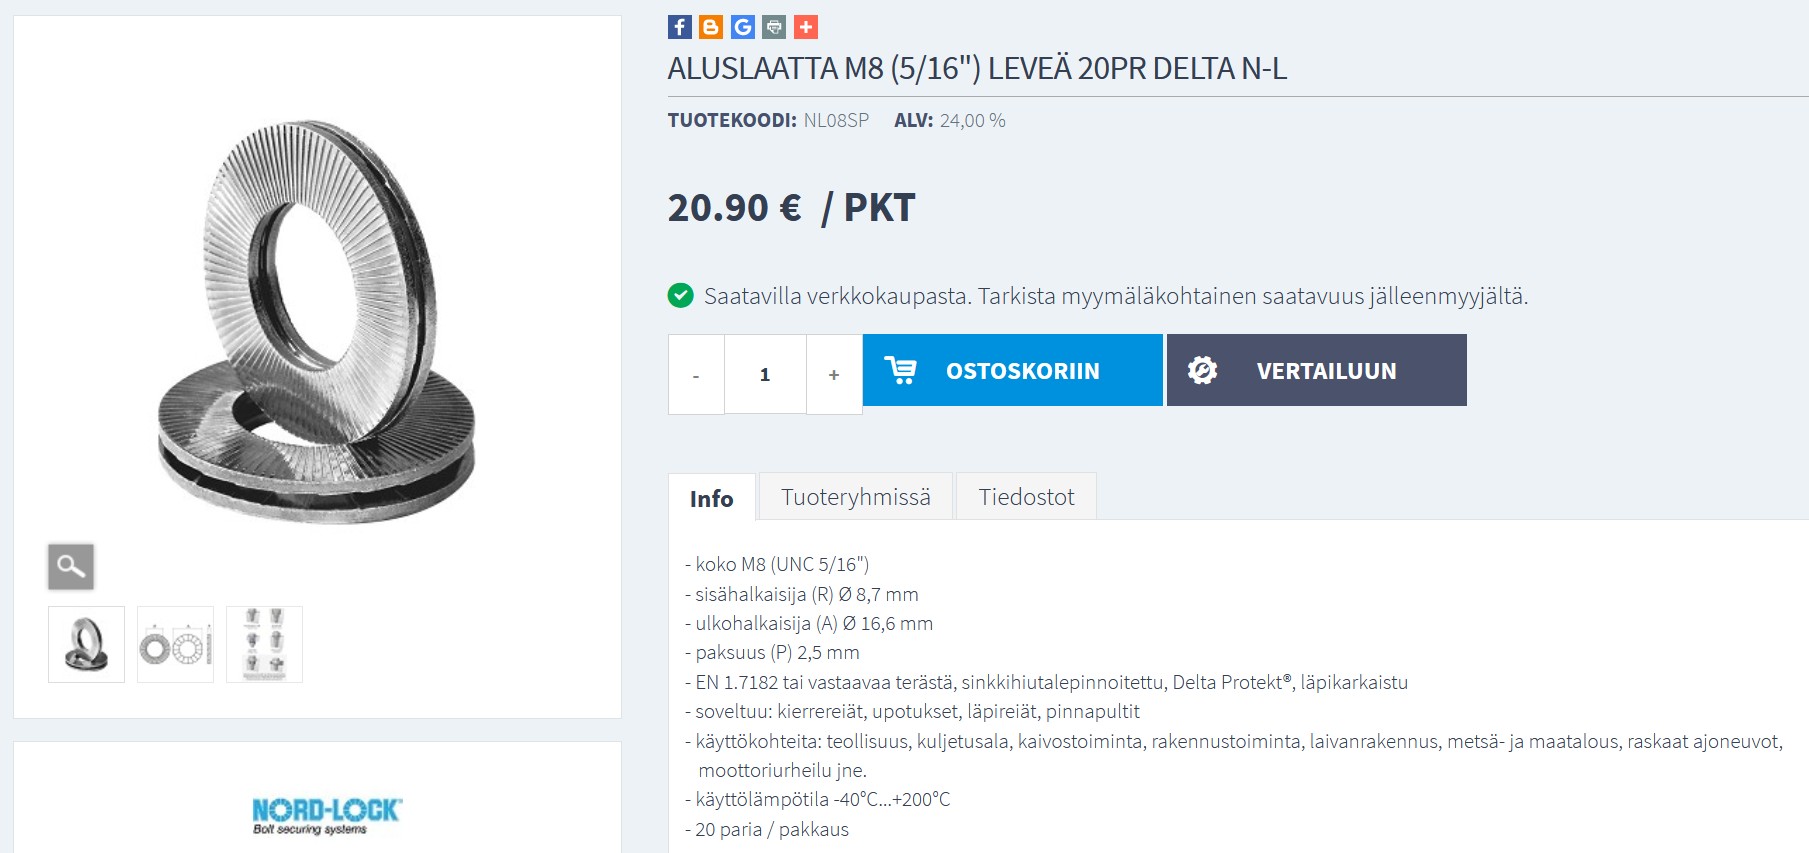Select the Info tab

711,498
